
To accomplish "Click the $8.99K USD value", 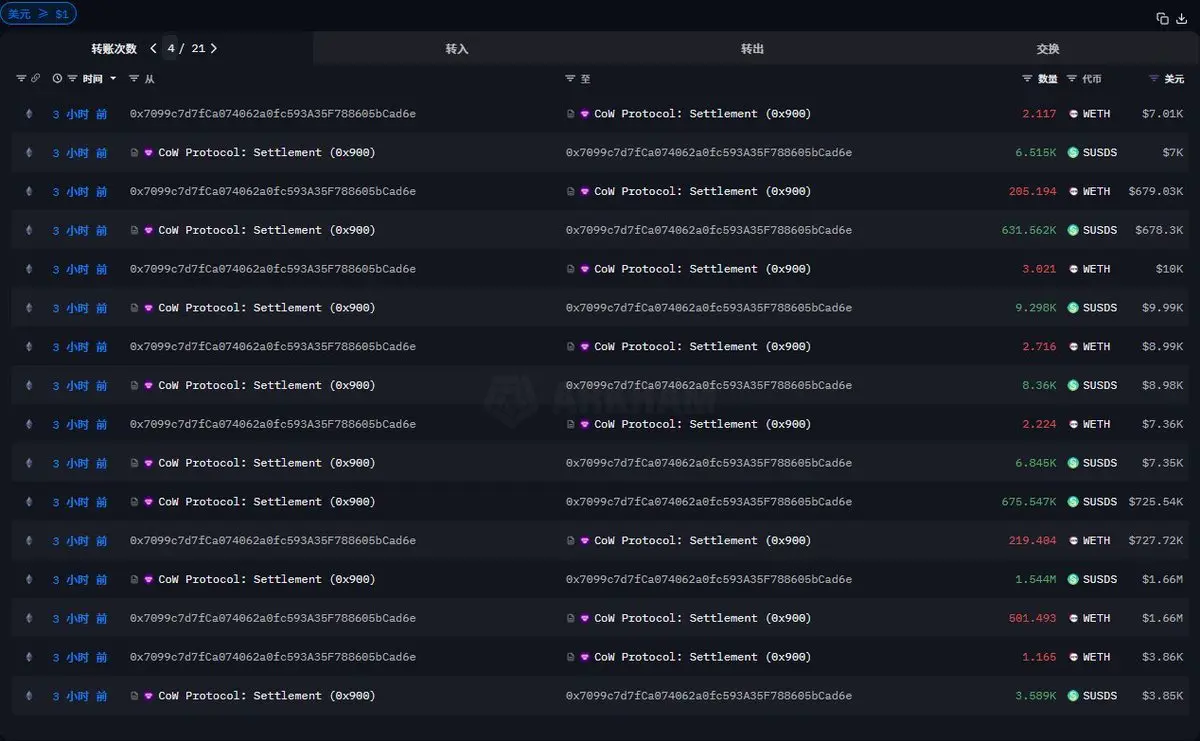I will (1163, 347).
